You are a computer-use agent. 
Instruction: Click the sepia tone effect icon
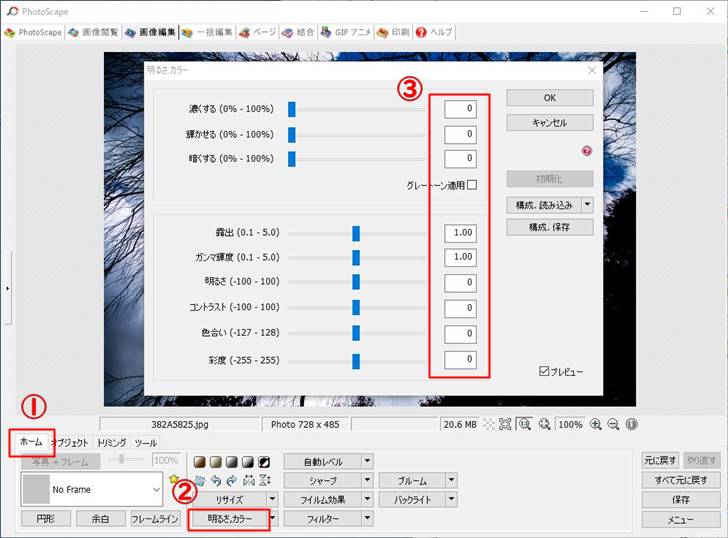200,462
